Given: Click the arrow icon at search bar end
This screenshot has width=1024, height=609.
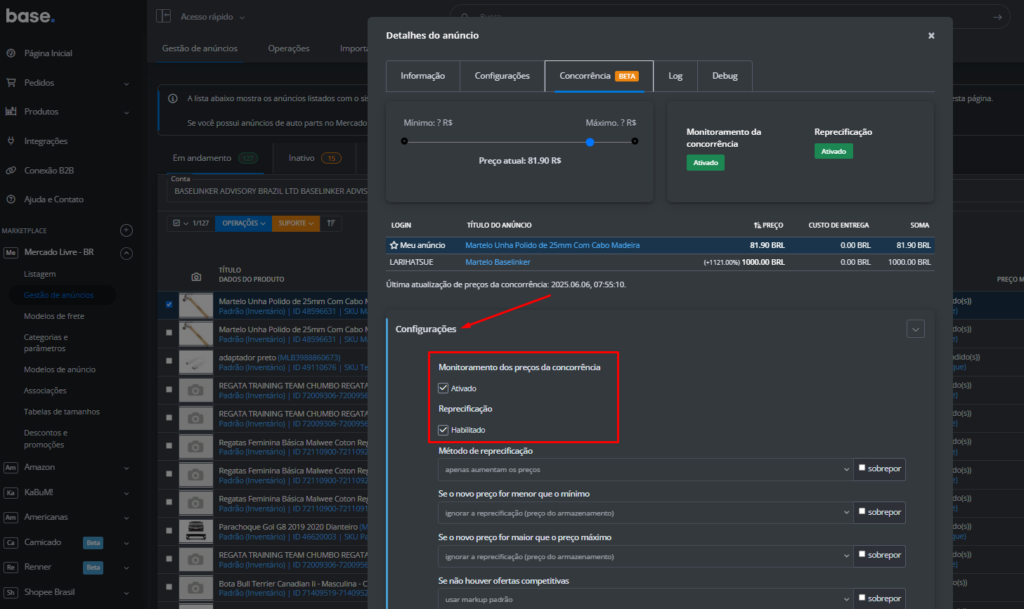Looking at the screenshot, I should (x=997, y=17).
